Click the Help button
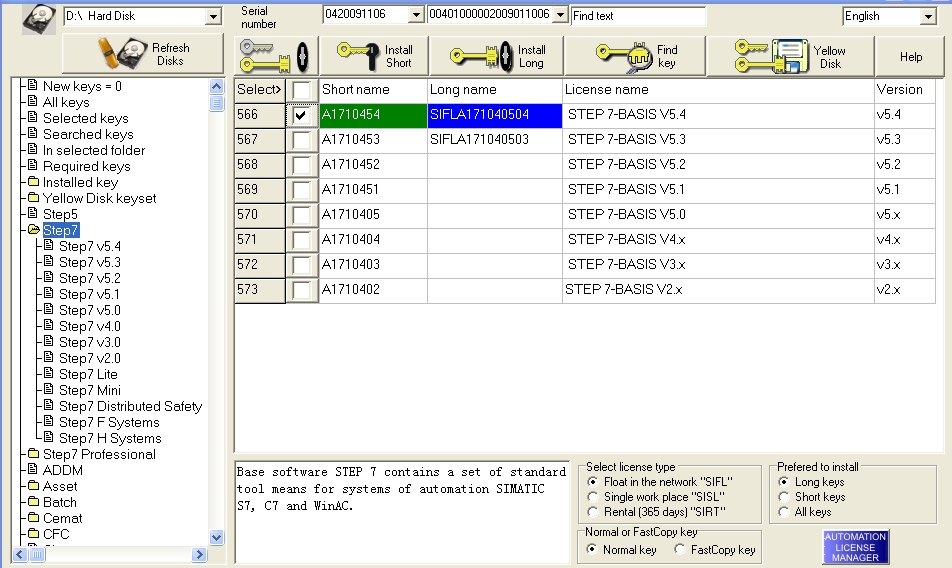 pyautogui.click(x=910, y=57)
